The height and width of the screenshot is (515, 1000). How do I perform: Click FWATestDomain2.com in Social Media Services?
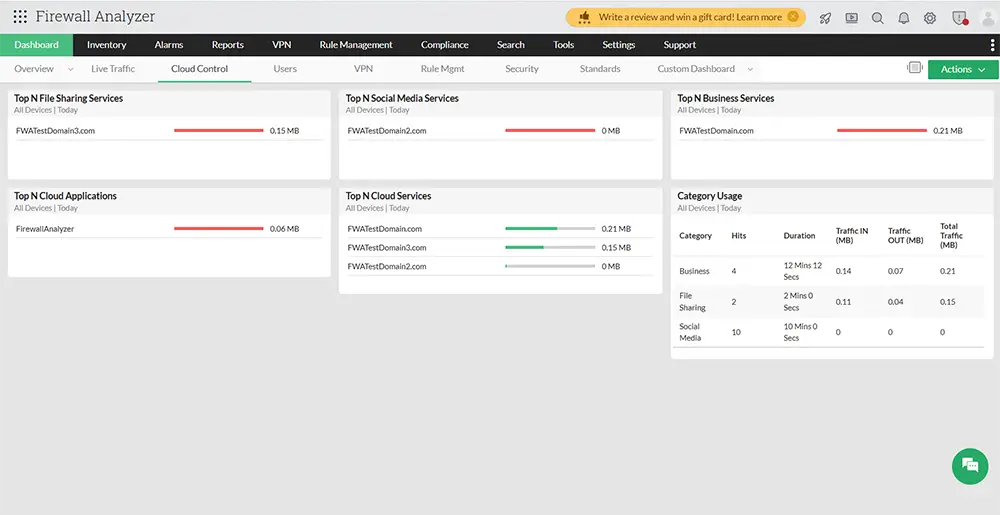[387, 131]
